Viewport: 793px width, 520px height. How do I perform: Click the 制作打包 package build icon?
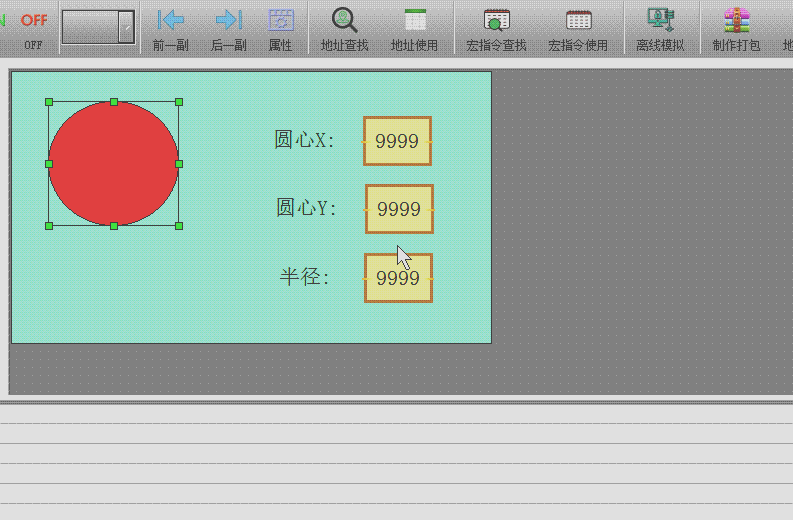pos(736,20)
